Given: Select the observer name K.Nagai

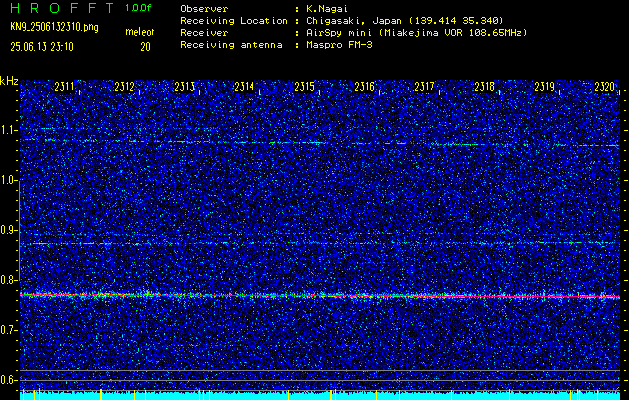Looking at the screenshot, I should (x=327, y=9).
